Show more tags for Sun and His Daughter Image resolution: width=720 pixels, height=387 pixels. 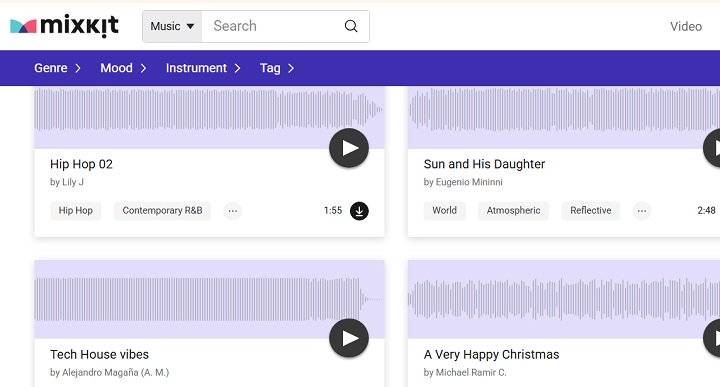642,211
